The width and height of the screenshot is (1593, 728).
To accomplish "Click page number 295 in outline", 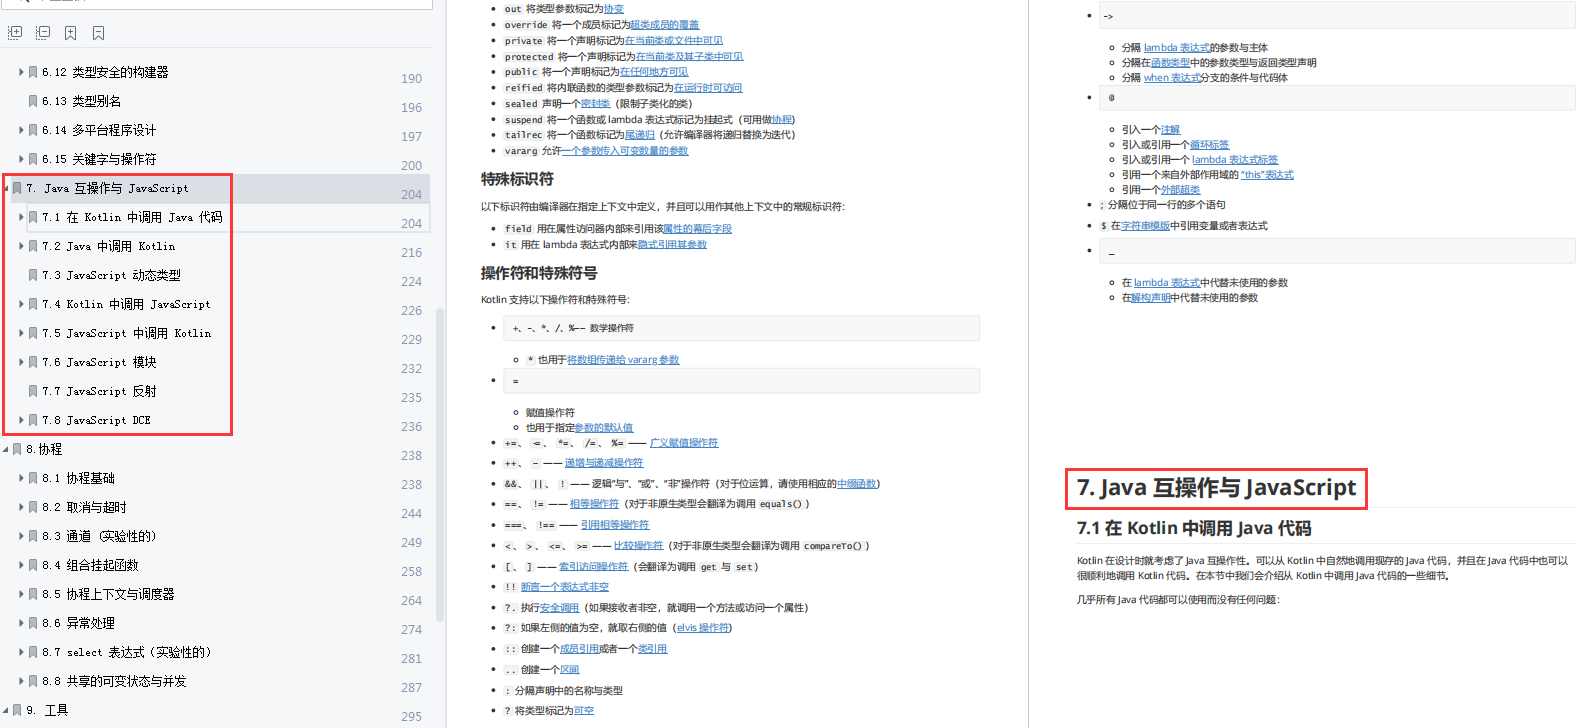I will point(412,717).
